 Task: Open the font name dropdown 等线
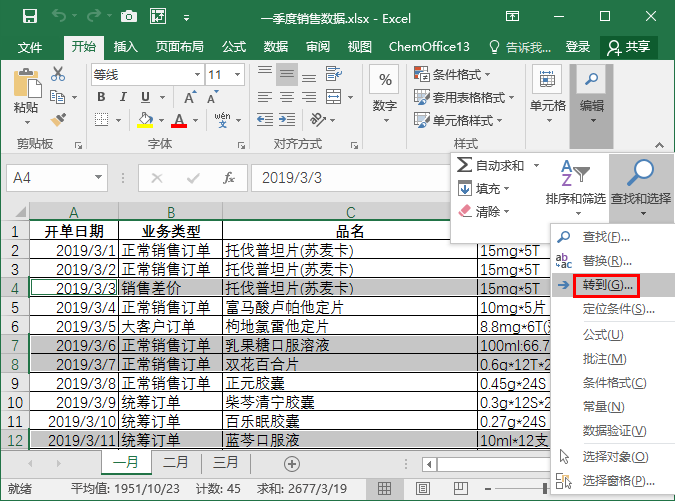tap(197, 74)
